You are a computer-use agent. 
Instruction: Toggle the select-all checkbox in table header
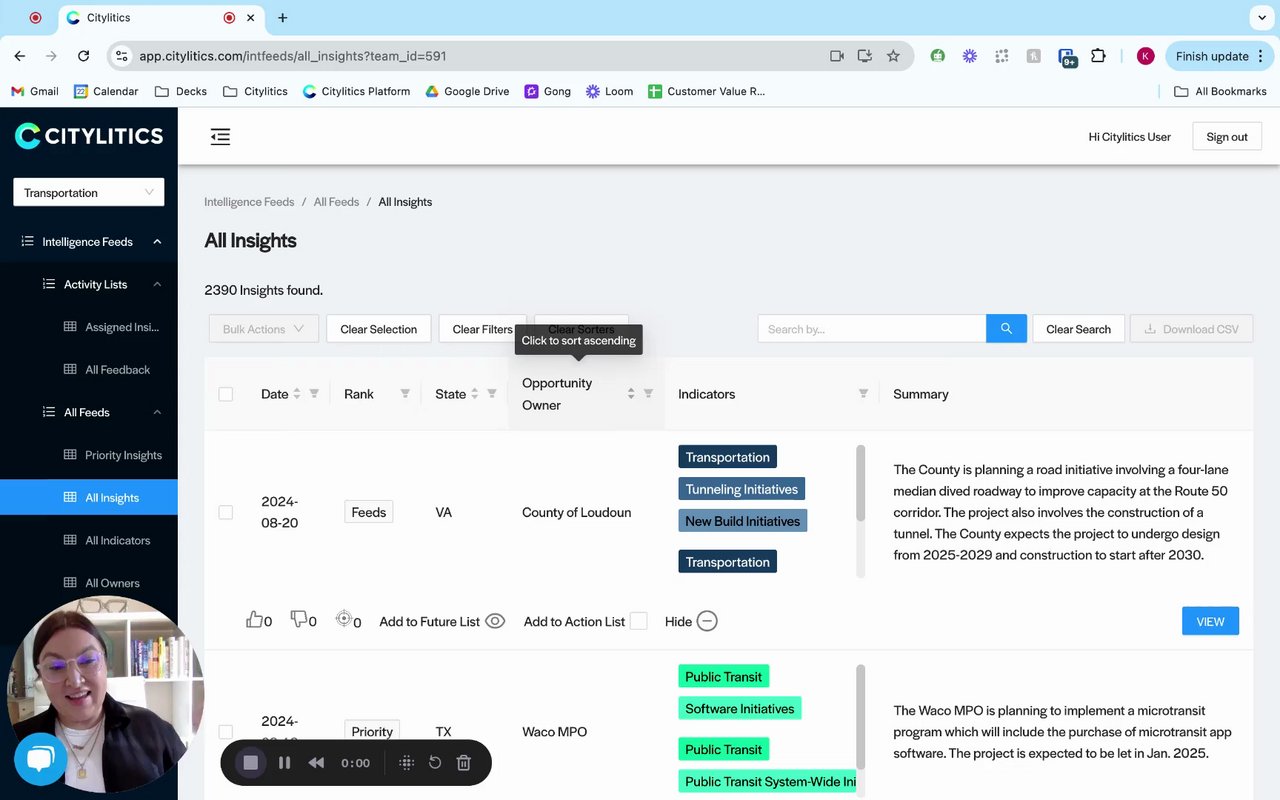pos(226,394)
